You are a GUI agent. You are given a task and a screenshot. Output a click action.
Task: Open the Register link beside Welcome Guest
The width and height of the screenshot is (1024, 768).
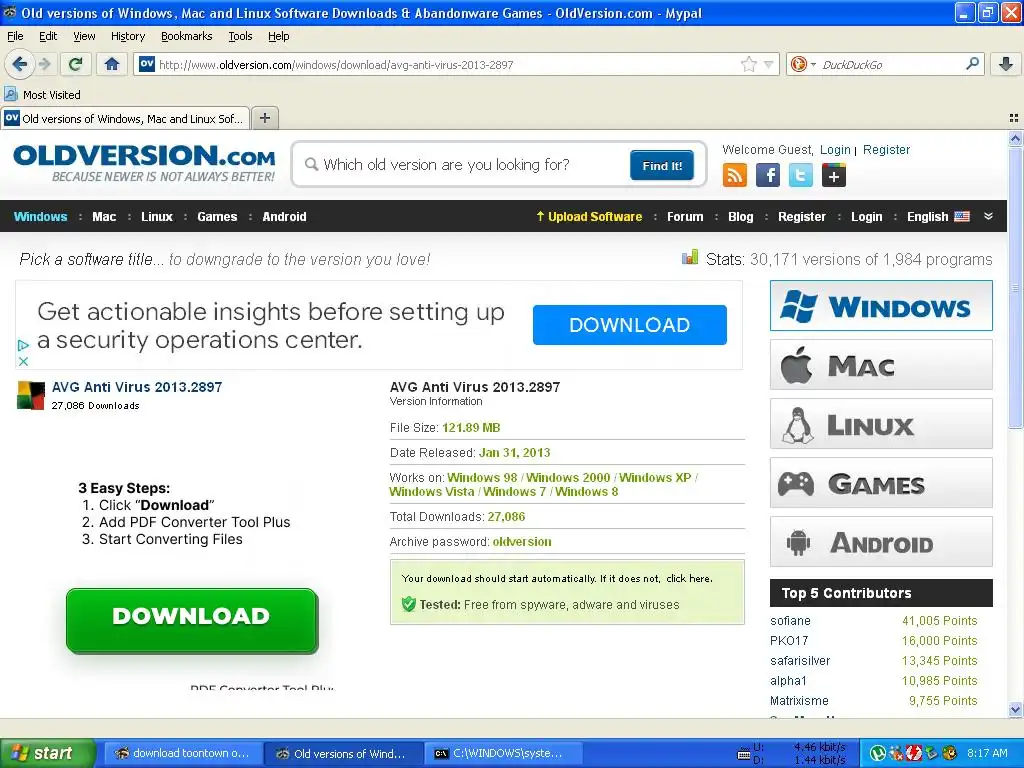coord(886,150)
